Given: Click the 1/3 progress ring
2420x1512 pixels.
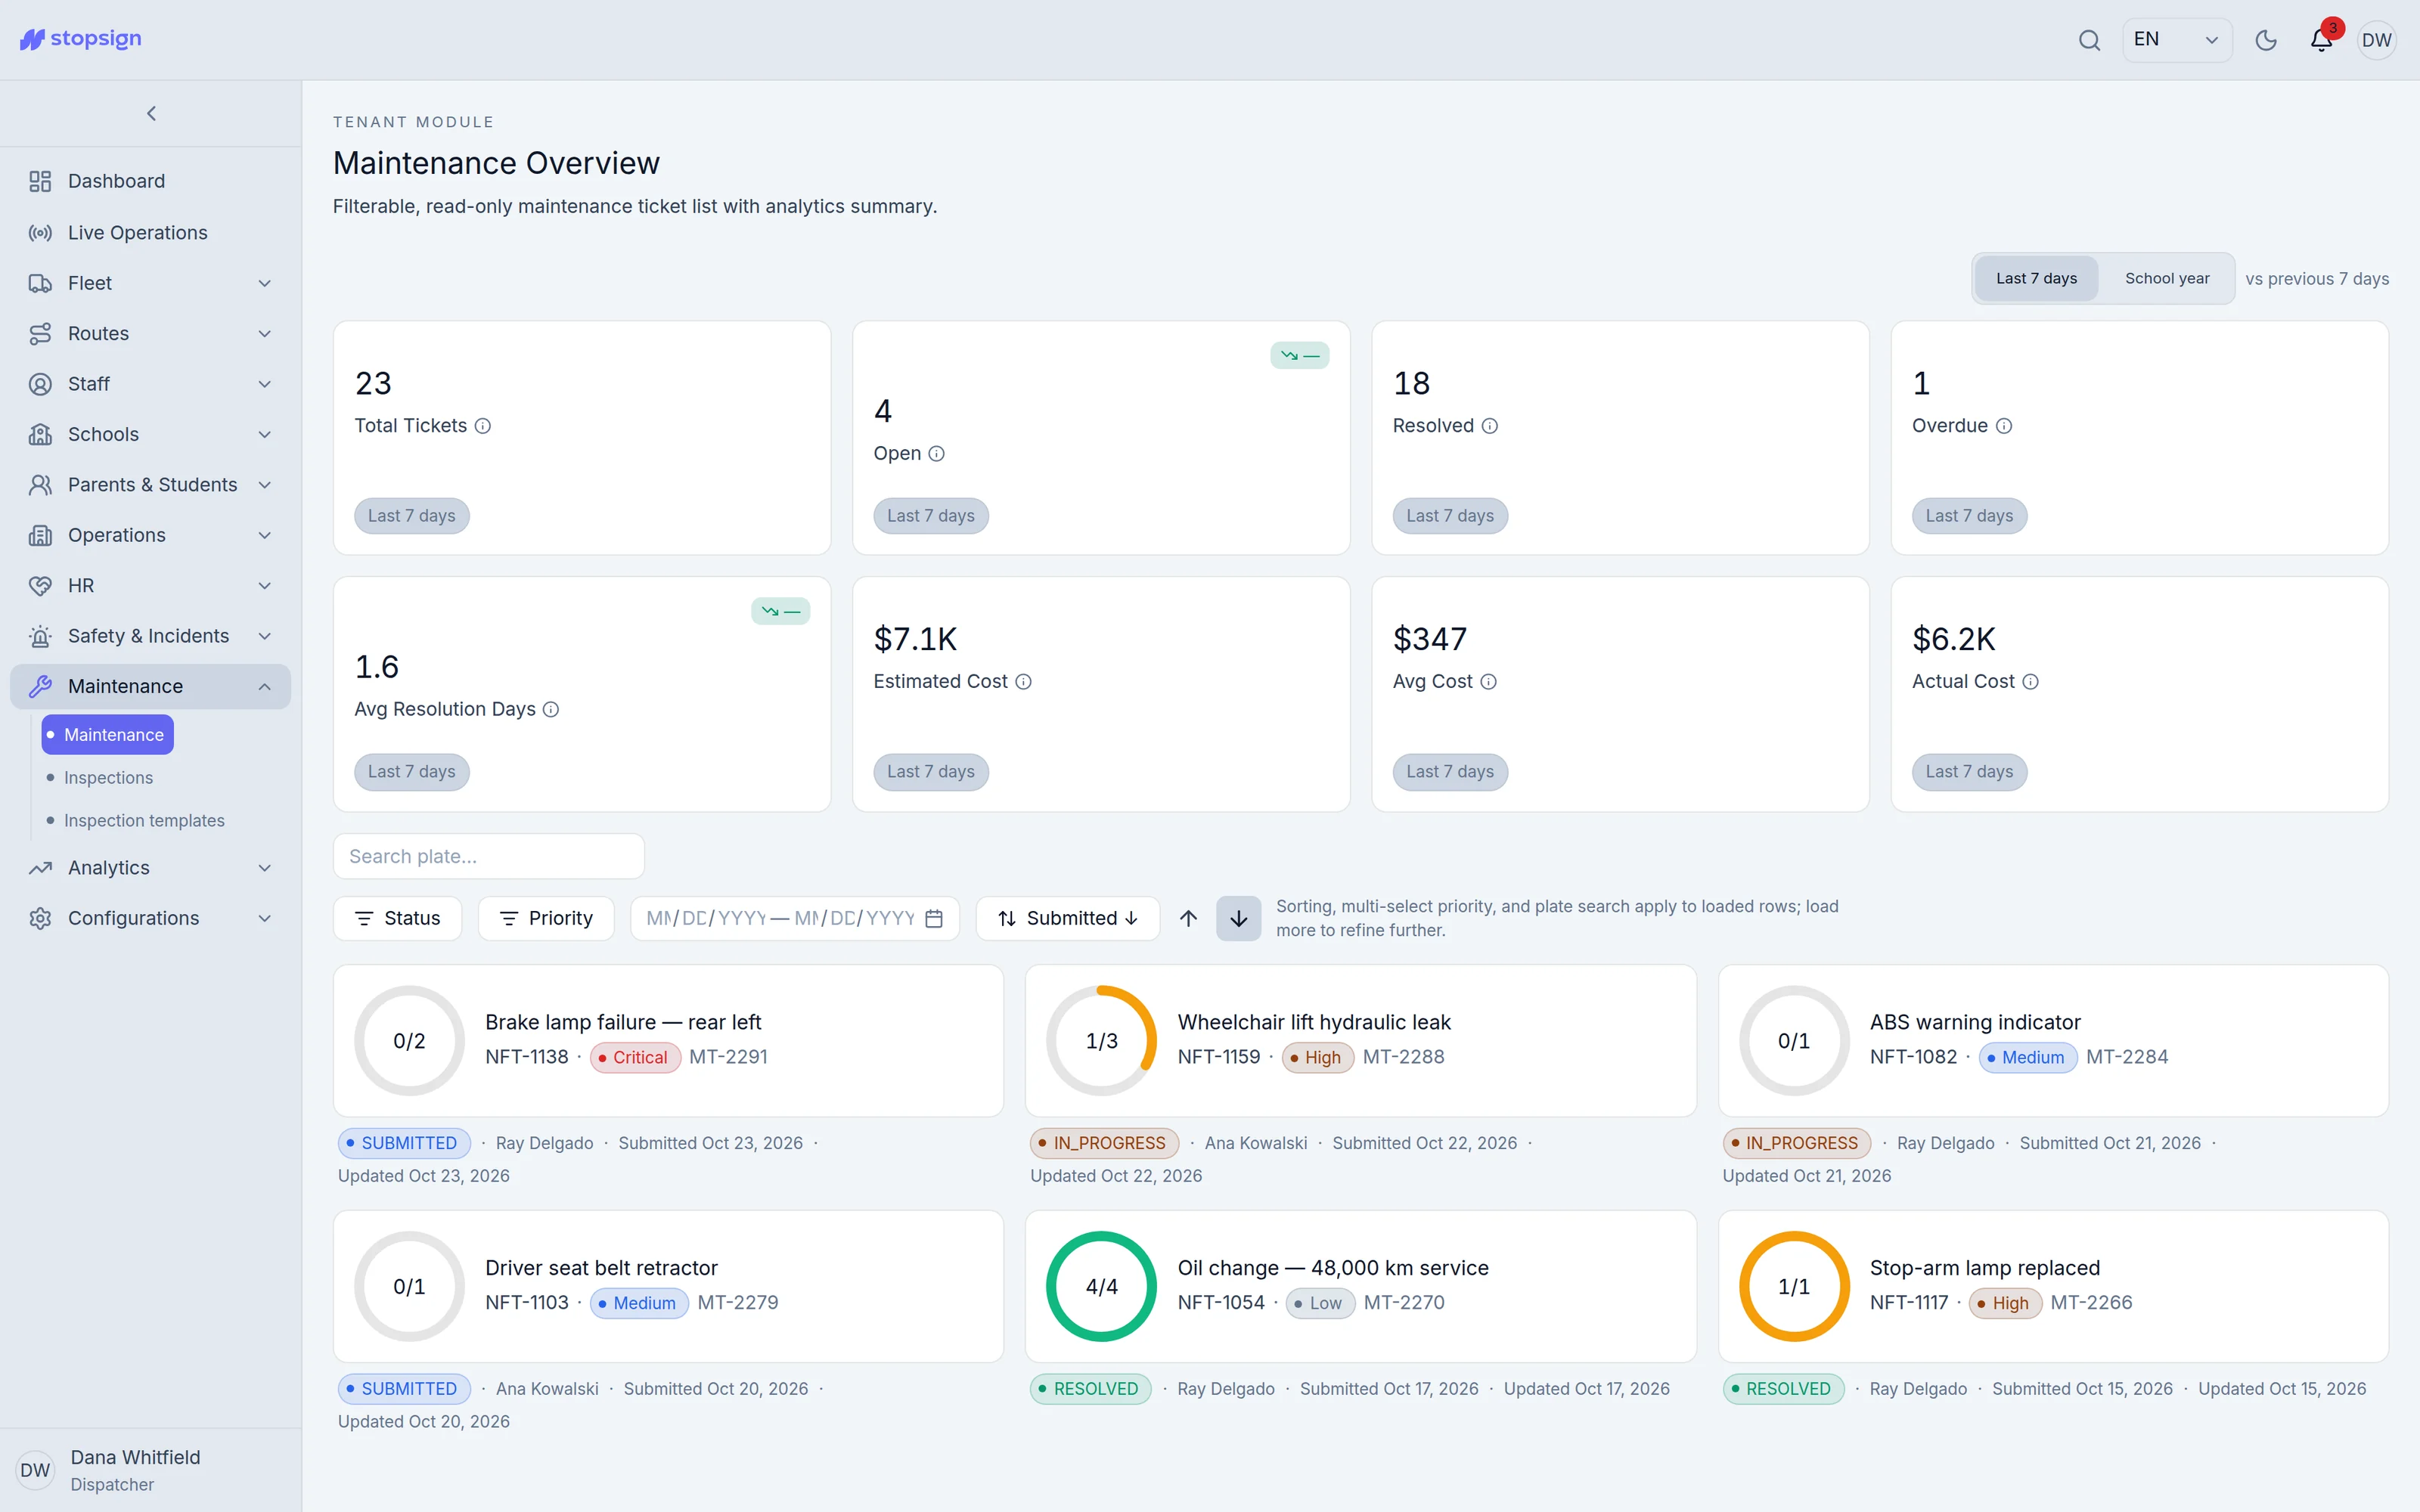Looking at the screenshot, I should tap(1101, 1041).
